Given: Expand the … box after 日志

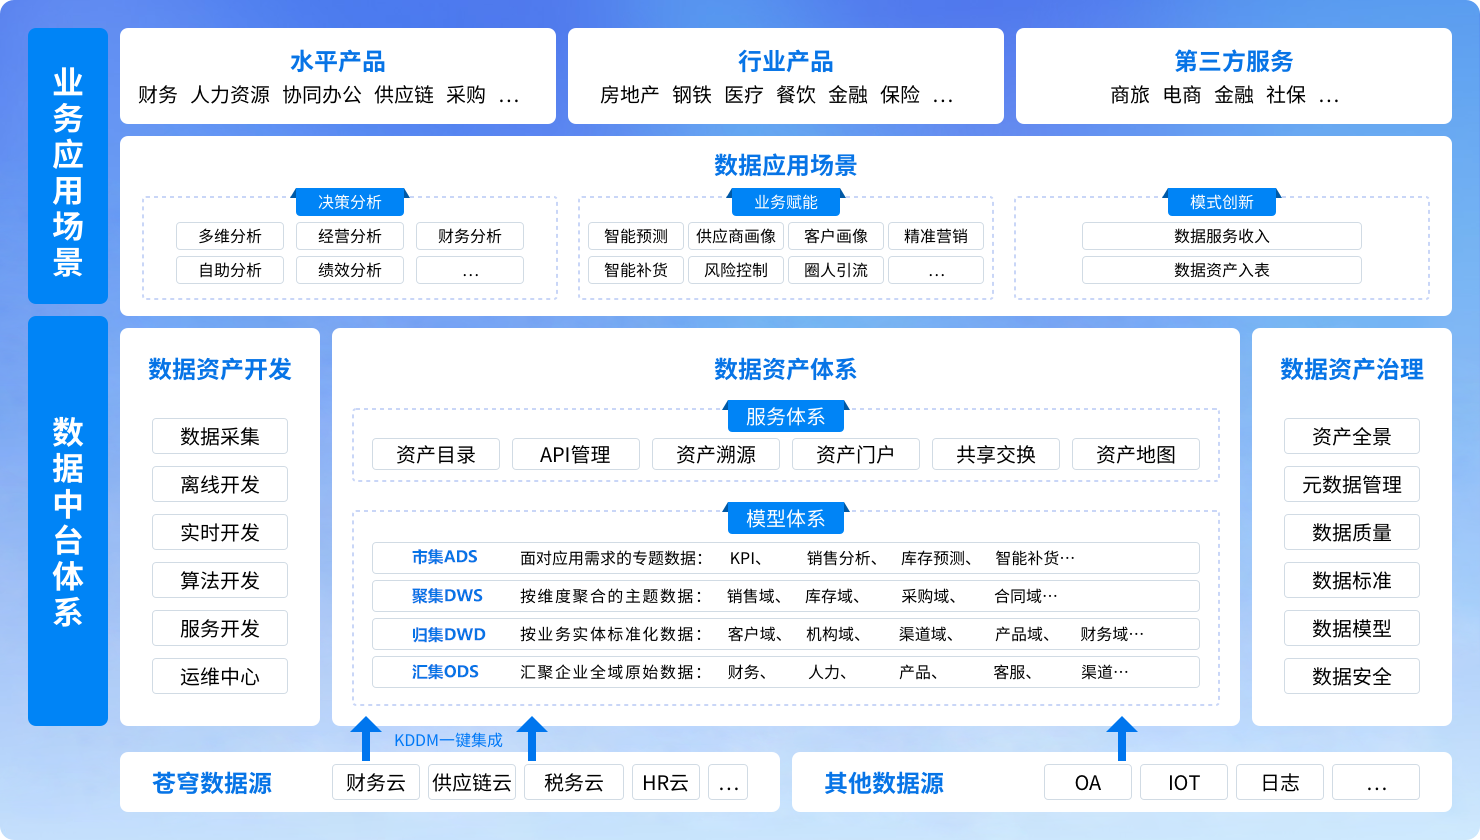Looking at the screenshot, I should (1376, 783).
